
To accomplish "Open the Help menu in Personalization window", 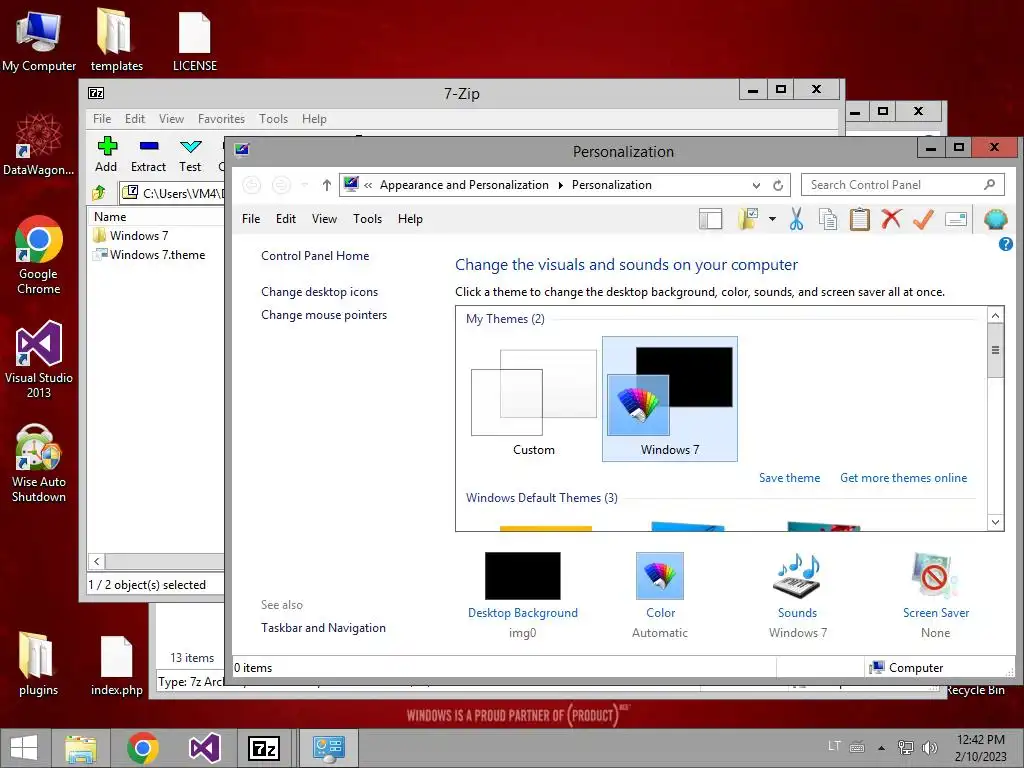I will point(410,219).
